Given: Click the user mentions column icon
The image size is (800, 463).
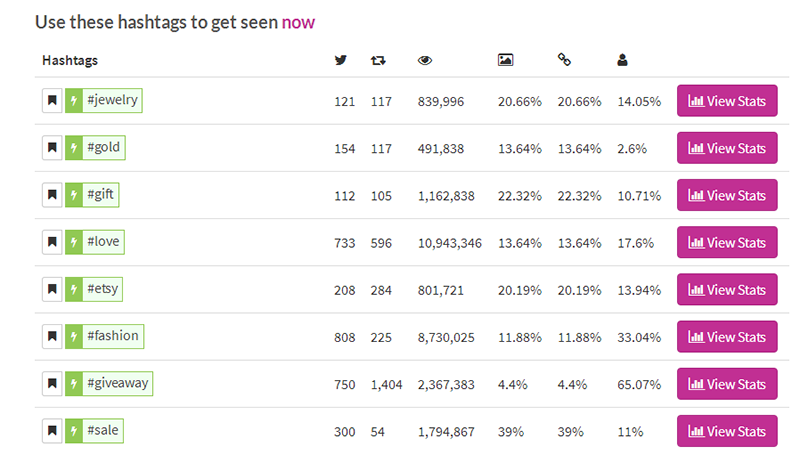Looking at the screenshot, I should [x=623, y=60].
